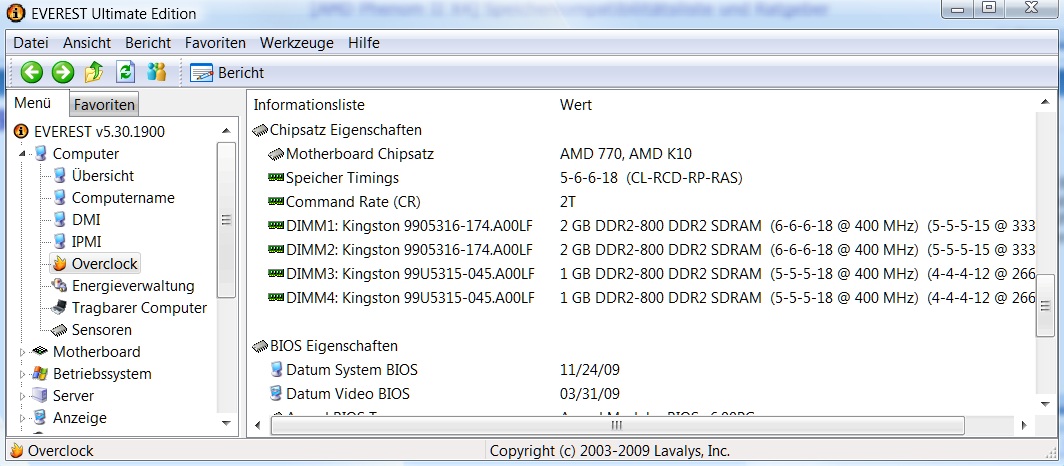
Task: Click the tree panel scroll-up arrow
Action: [x=226, y=131]
